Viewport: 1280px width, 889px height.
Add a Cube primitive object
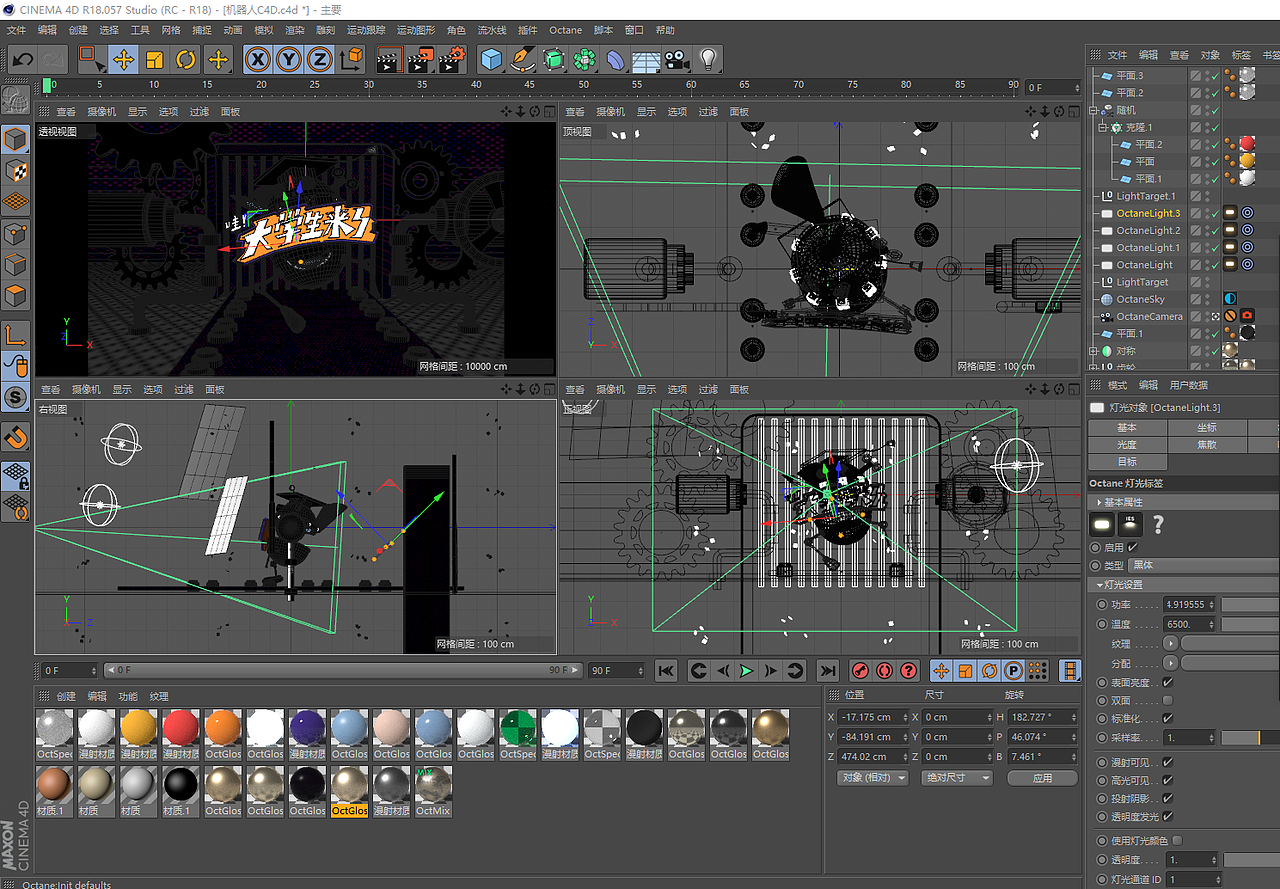tap(491, 60)
